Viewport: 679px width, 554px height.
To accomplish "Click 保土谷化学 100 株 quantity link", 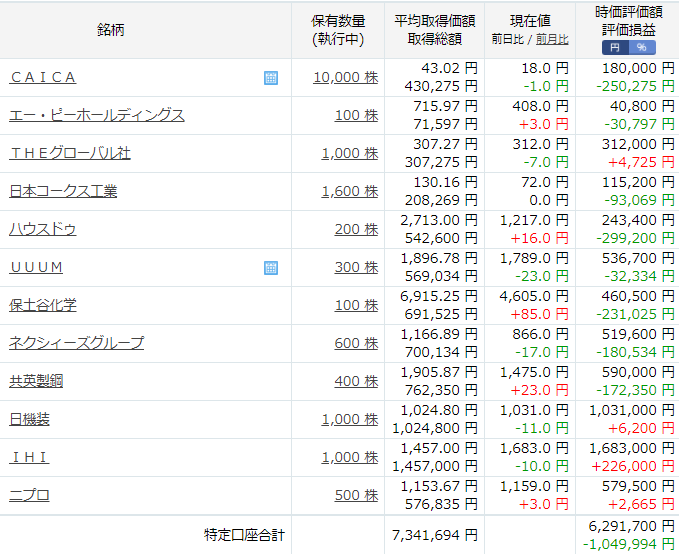I will [x=356, y=305].
